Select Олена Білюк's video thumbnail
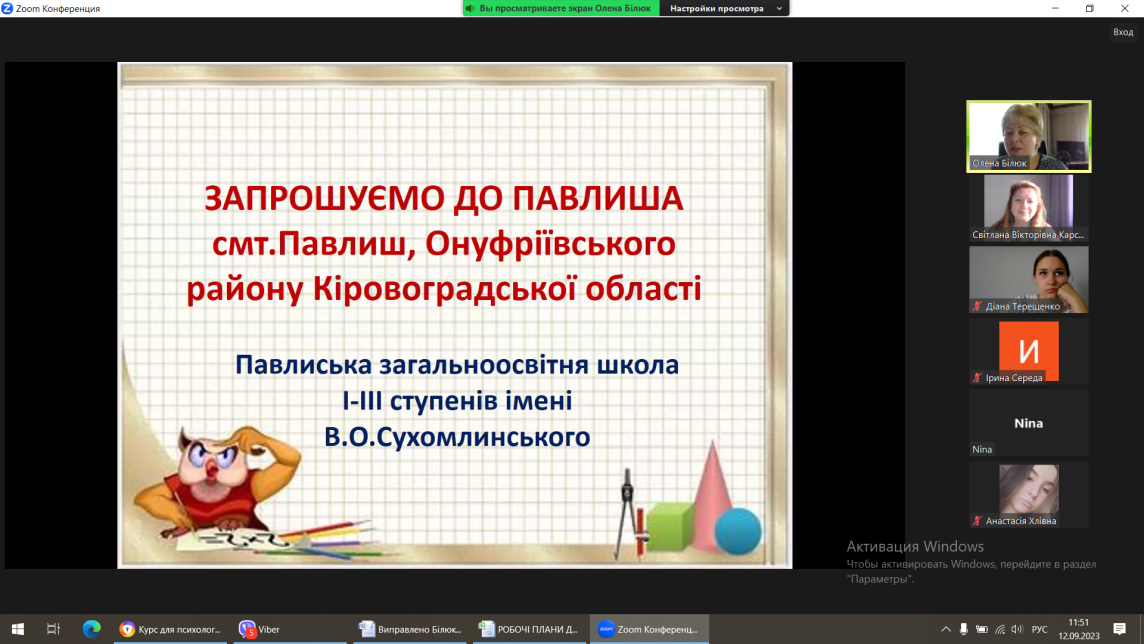 (x=1028, y=136)
